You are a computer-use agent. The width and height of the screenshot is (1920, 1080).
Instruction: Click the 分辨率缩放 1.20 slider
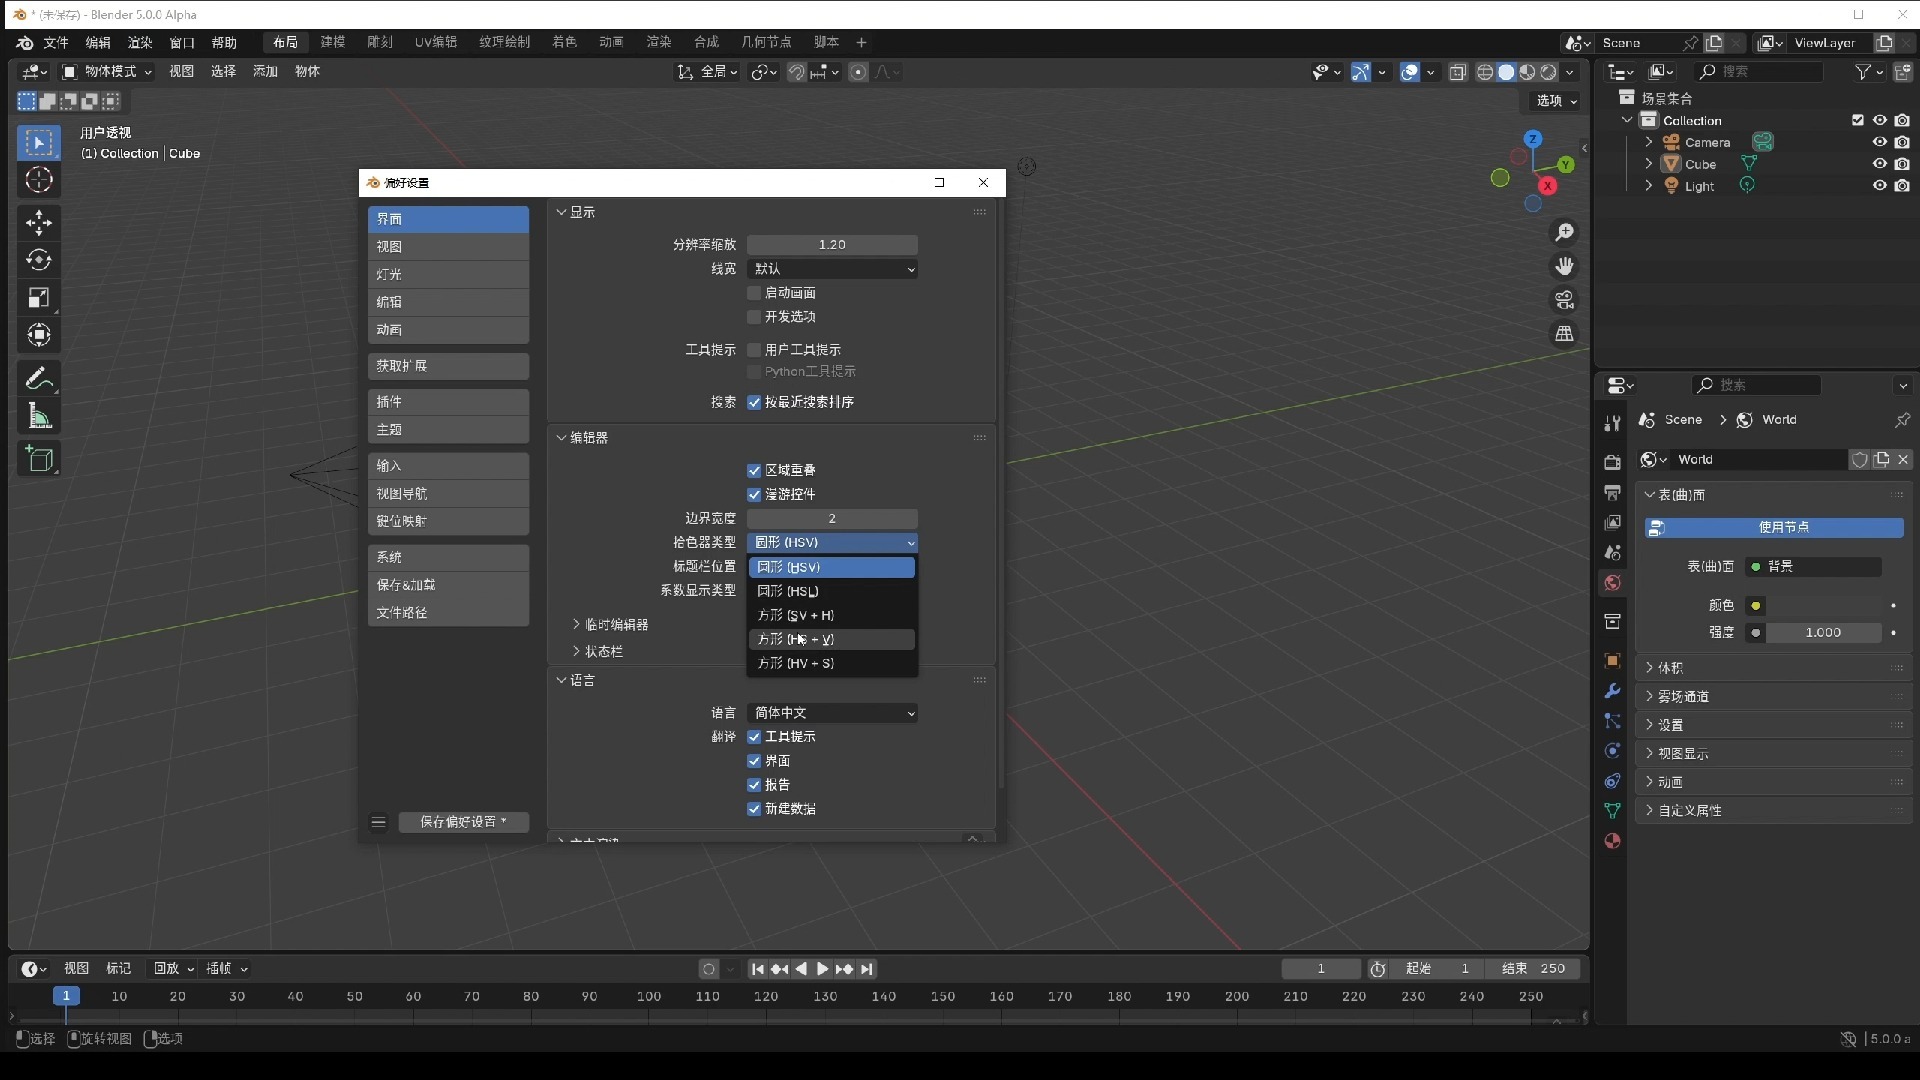(832, 245)
